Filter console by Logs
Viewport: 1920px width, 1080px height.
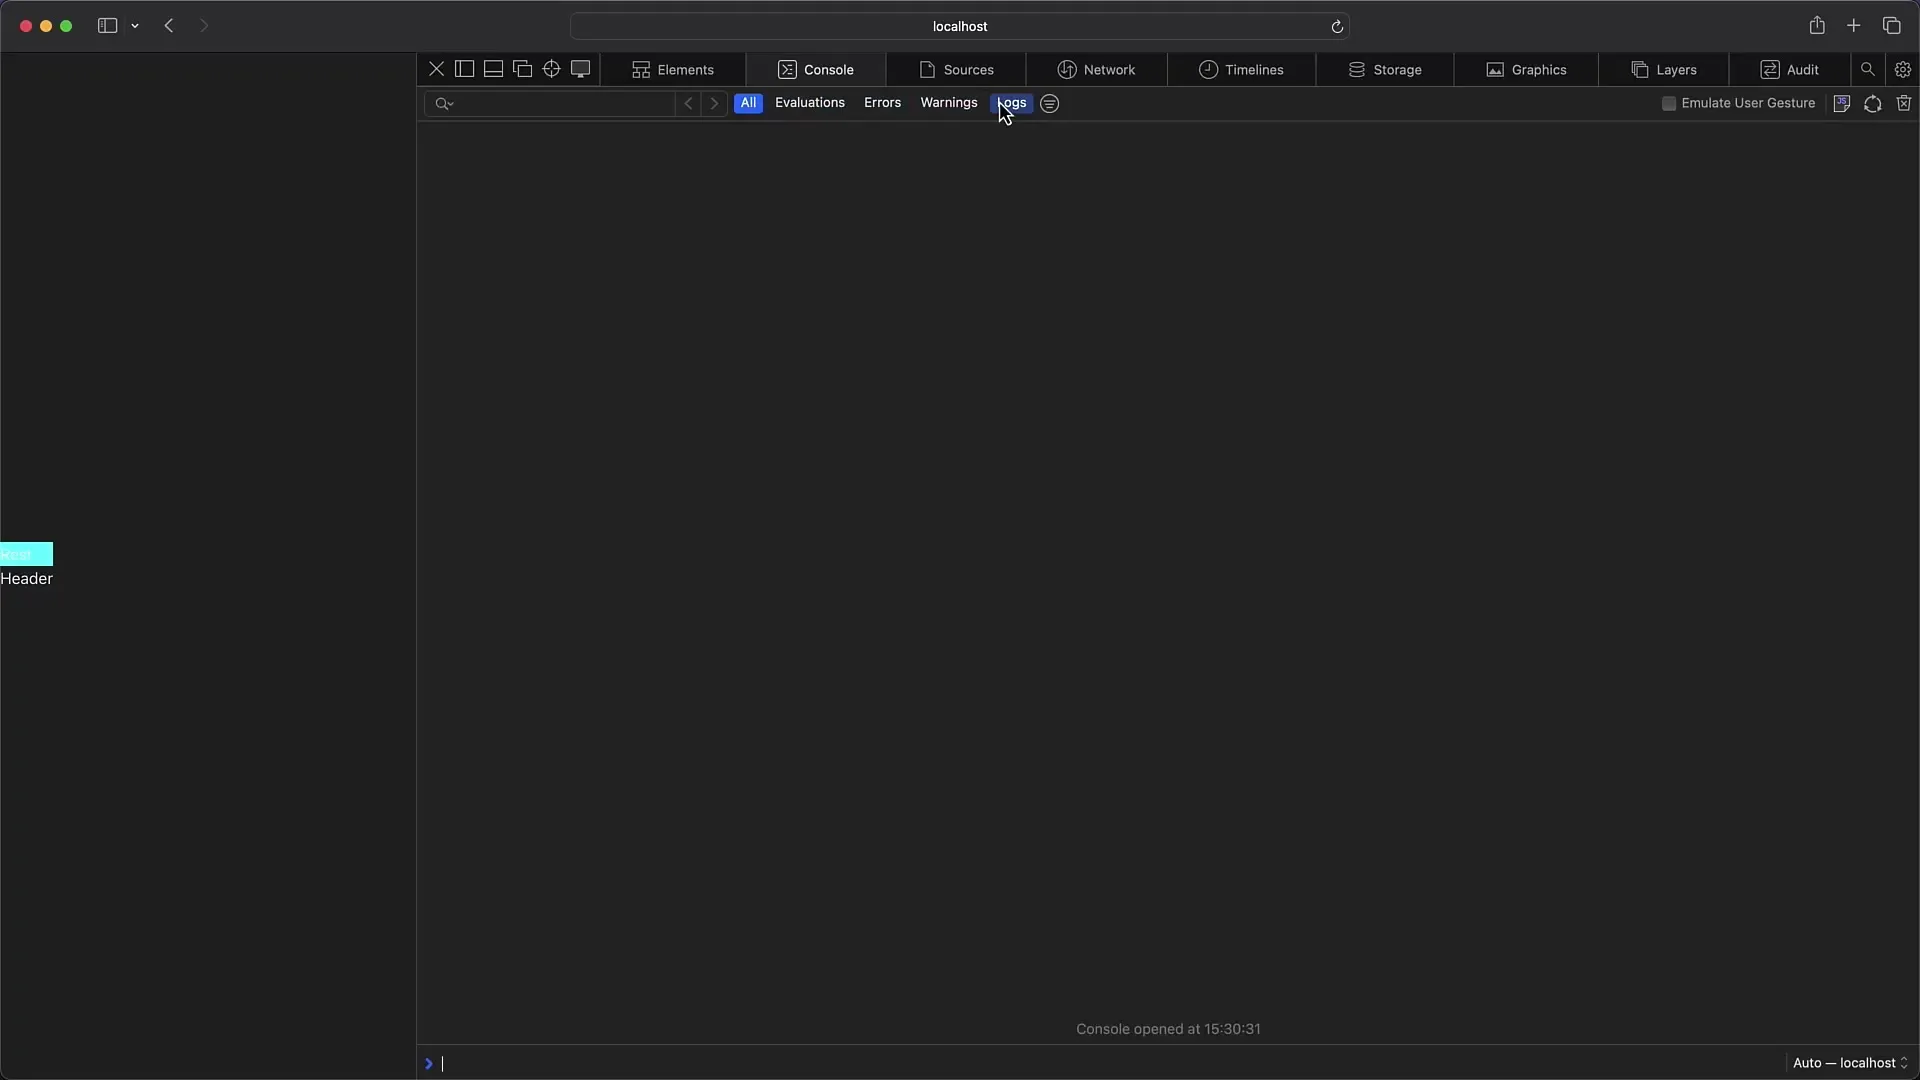click(1012, 103)
